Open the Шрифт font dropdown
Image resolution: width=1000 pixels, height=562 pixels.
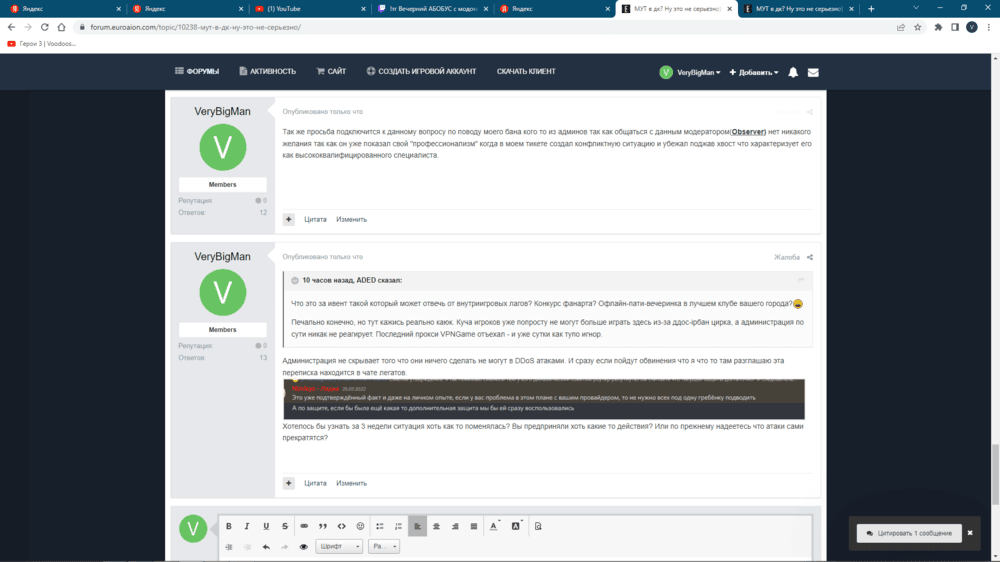(x=338, y=547)
